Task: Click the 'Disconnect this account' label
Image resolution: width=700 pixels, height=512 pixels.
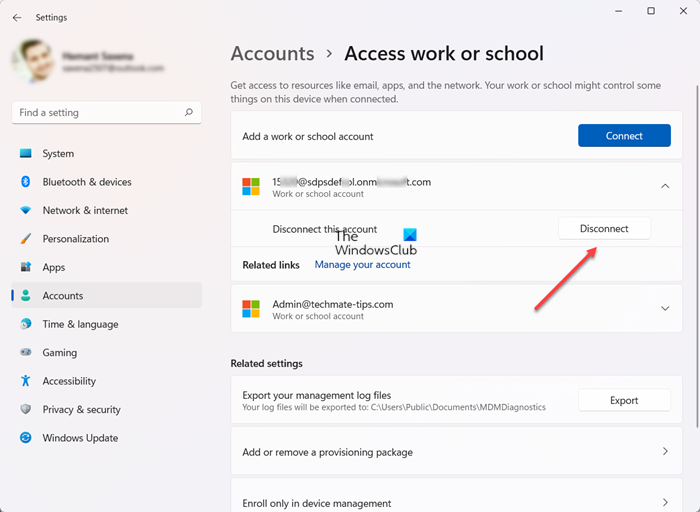Action: pyautogui.click(x=325, y=229)
